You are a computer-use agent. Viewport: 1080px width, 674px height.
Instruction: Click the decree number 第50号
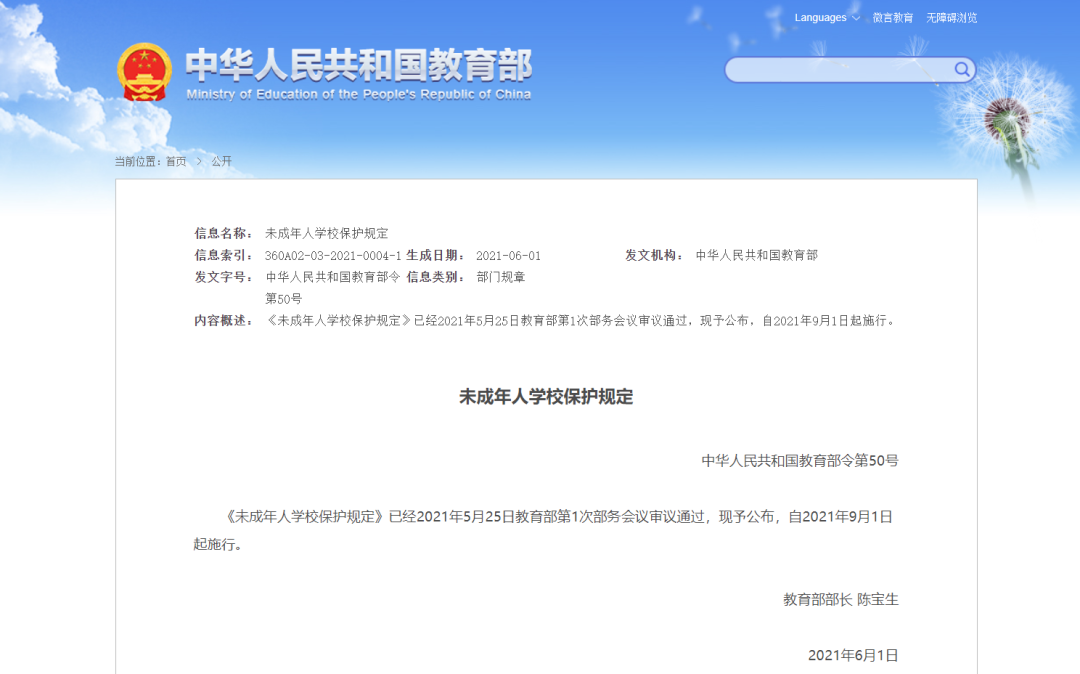pyautogui.click(x=283, y=298)
